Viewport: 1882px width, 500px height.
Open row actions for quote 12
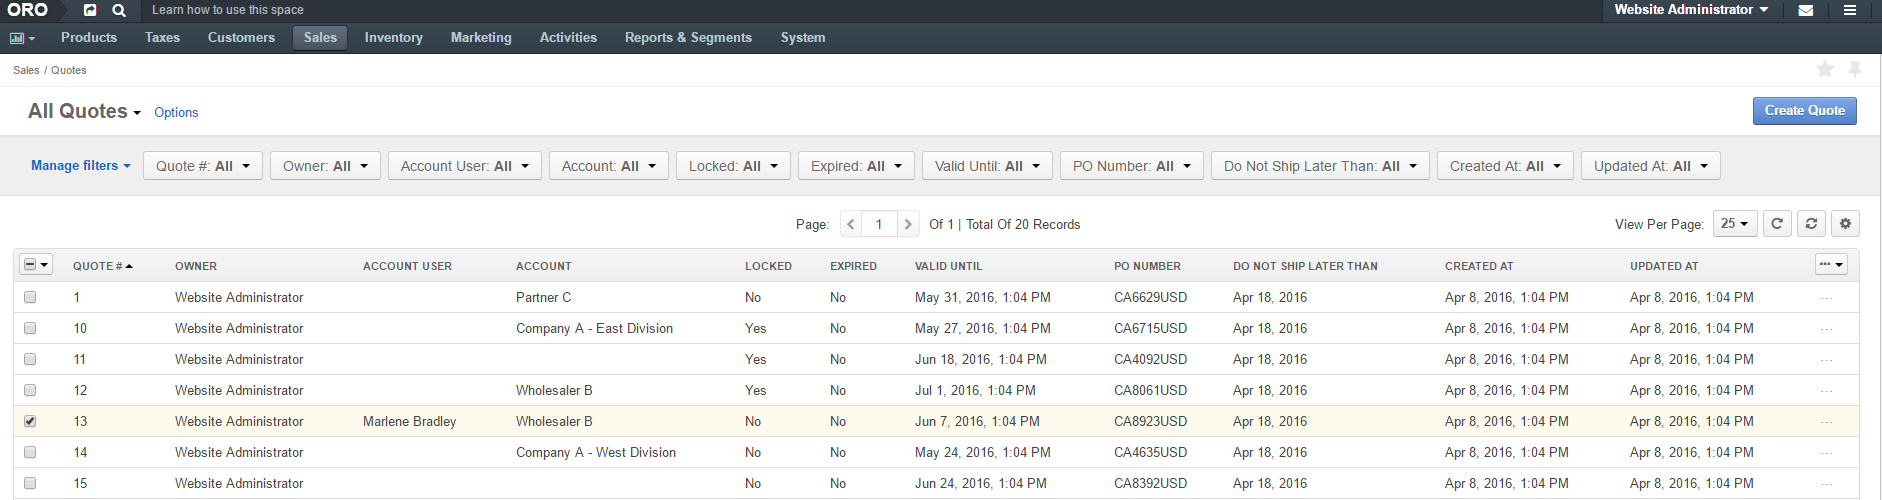coord(1827,391)
